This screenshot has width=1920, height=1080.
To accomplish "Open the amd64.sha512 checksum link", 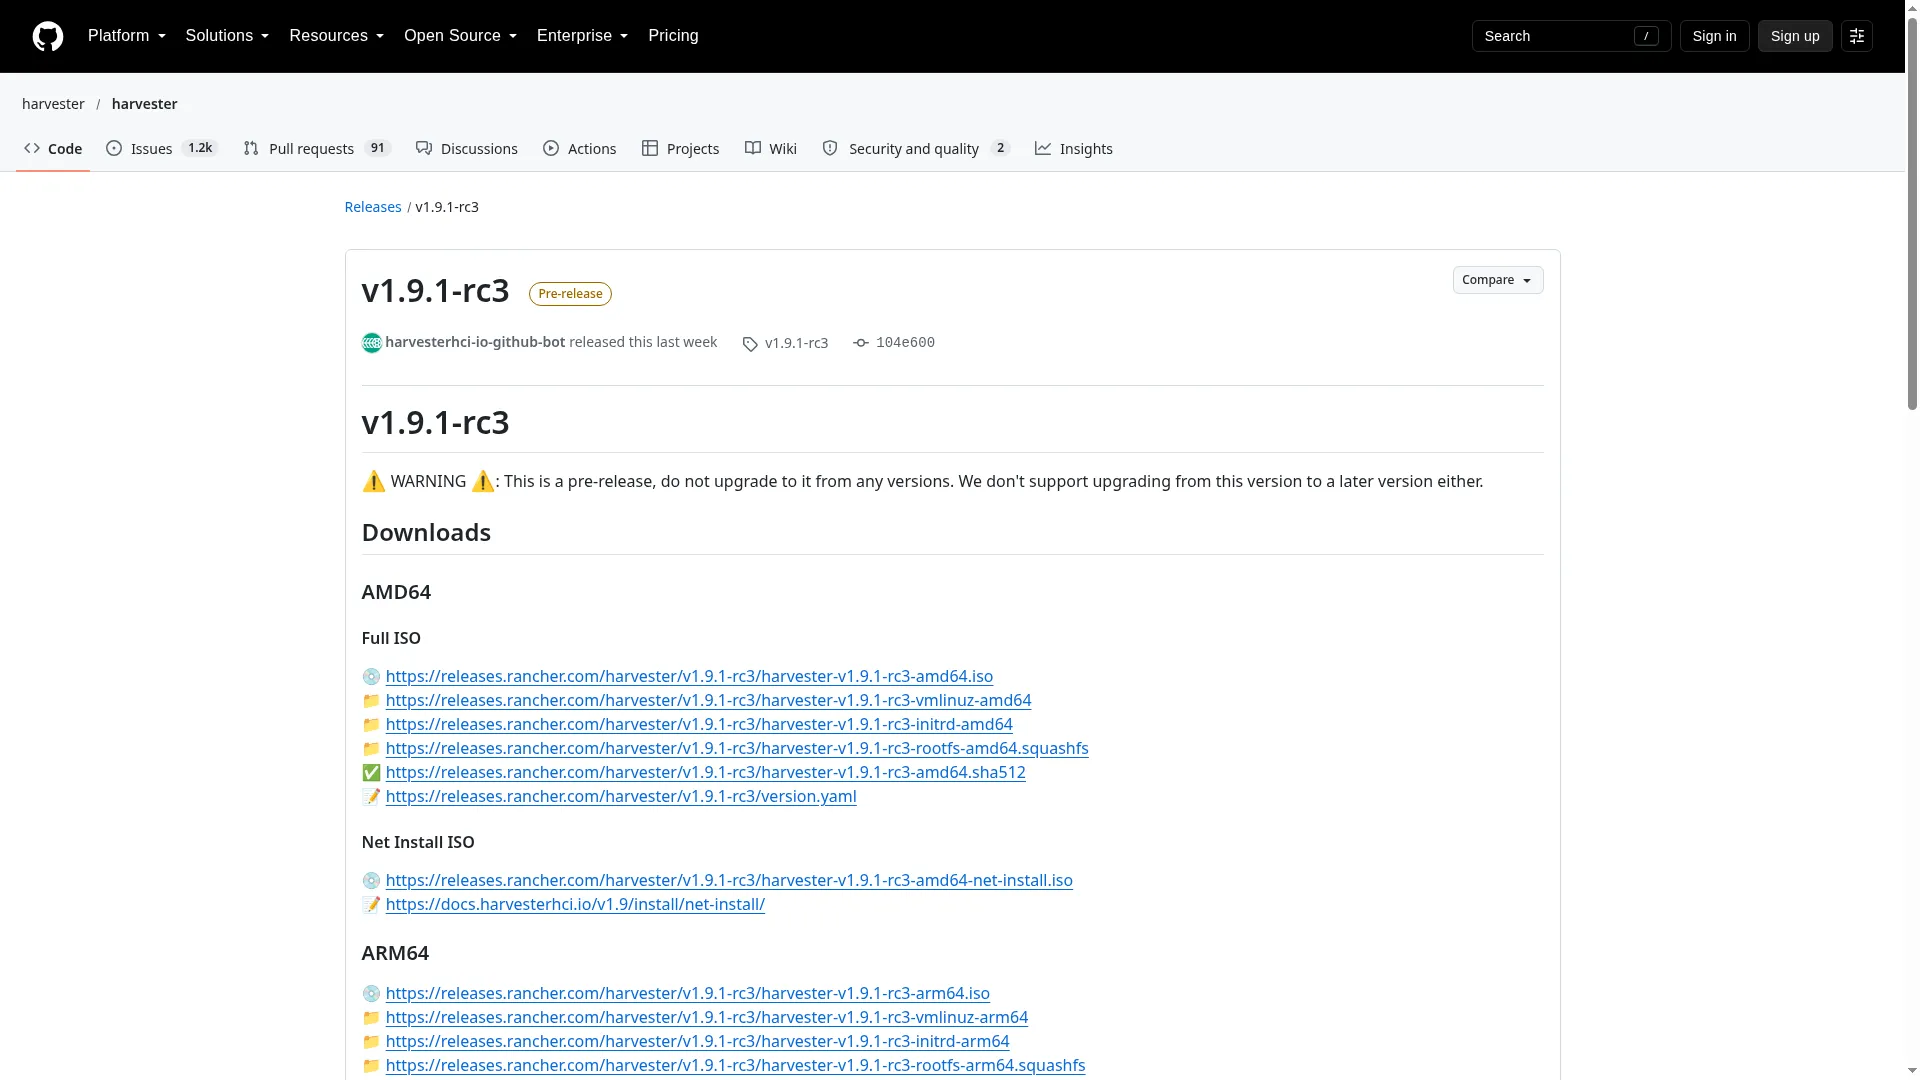I will [x=705, y=773].
